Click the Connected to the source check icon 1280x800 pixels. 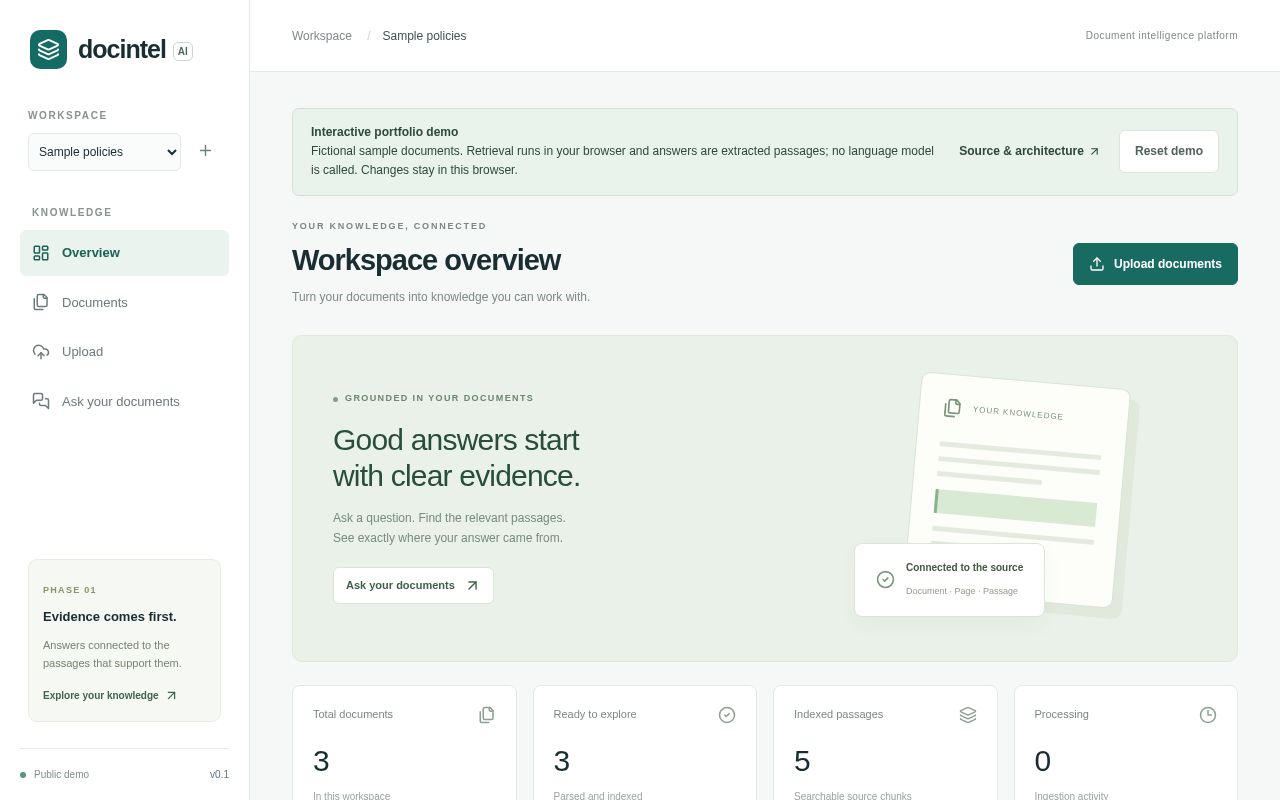pyautogui.click(x=885, y=580)
